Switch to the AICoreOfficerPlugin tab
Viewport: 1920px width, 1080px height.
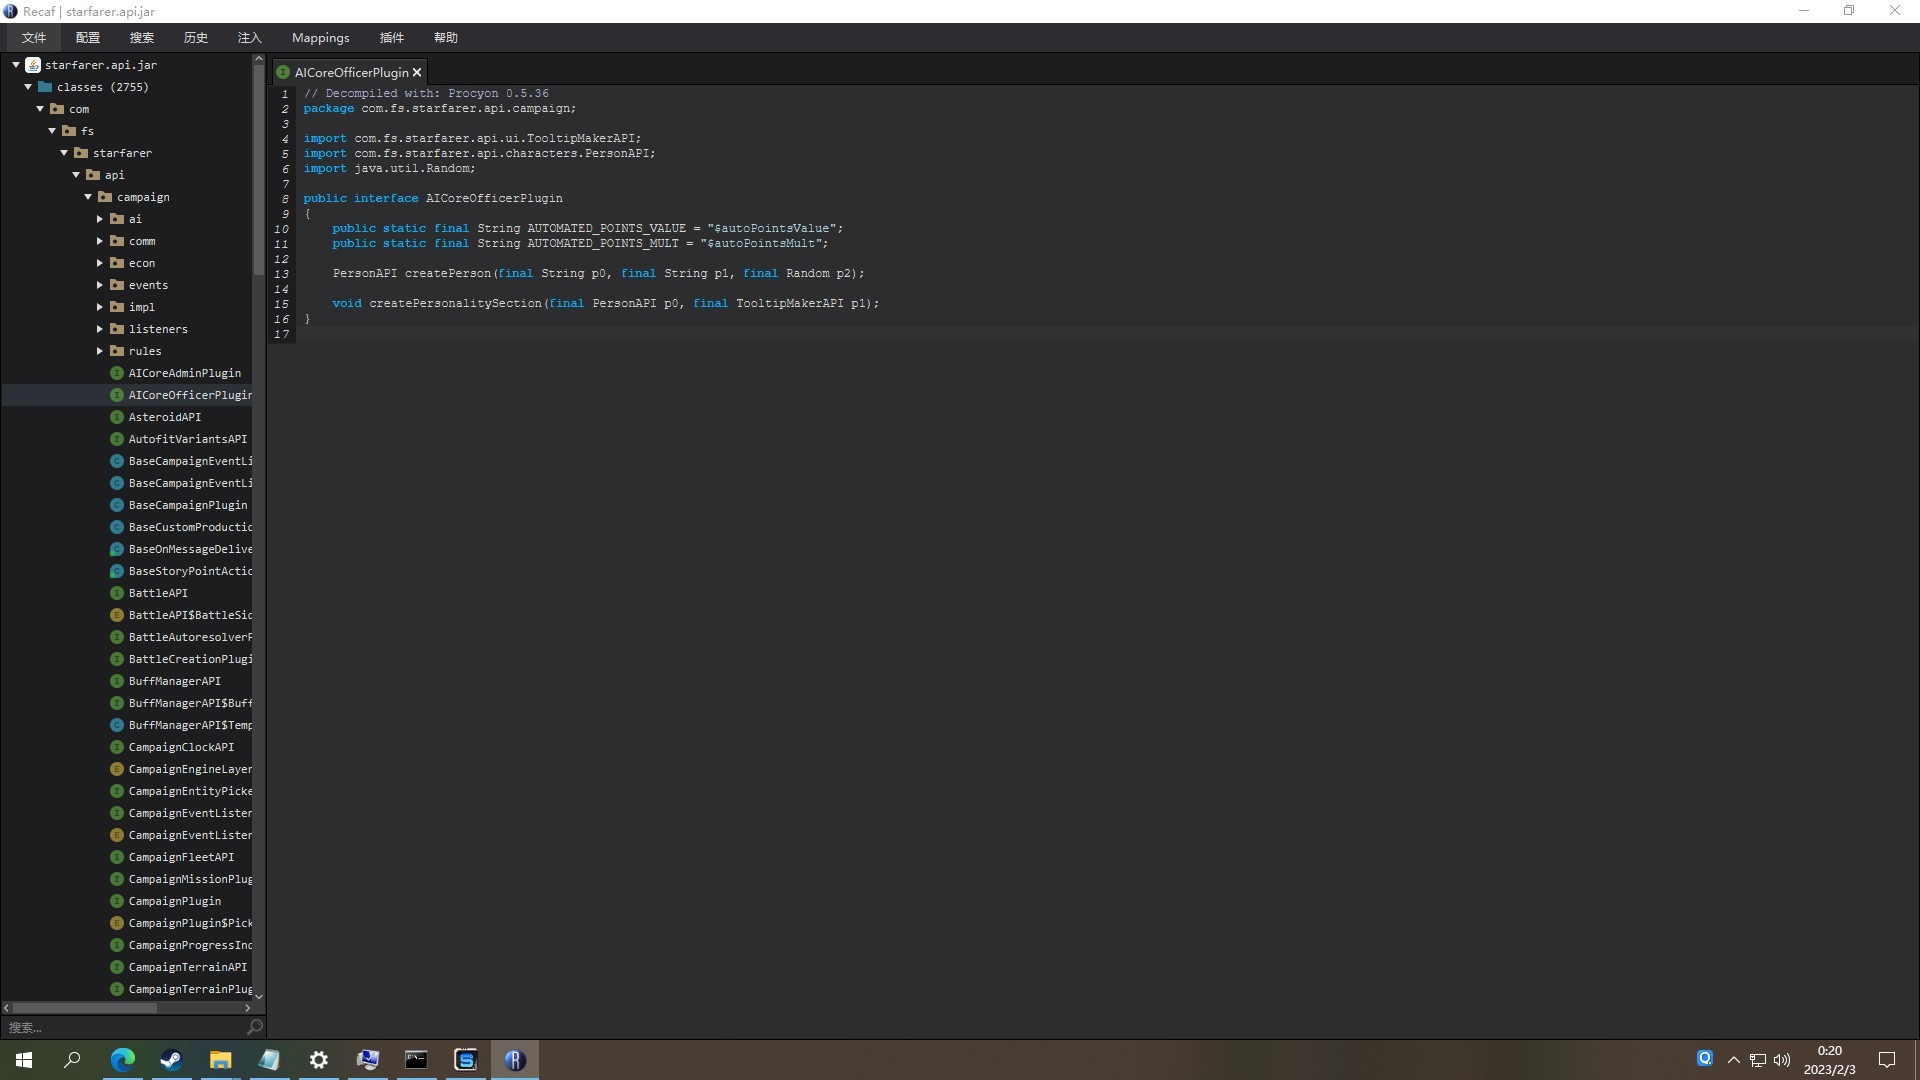click(x=350, y=73)
